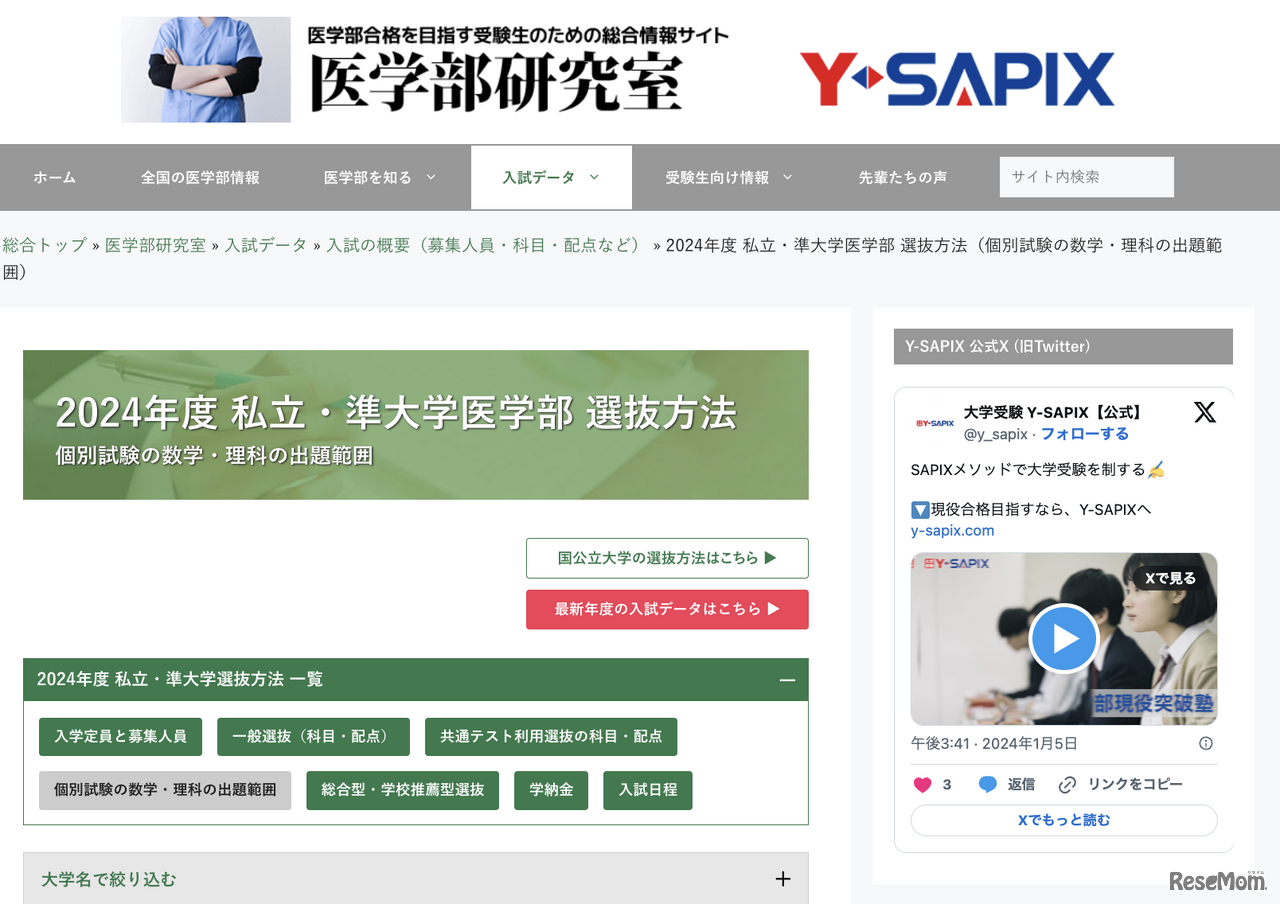Open the tweet info circle icon
This screenshot has height=904, width=1280.
pos(1205,743)
